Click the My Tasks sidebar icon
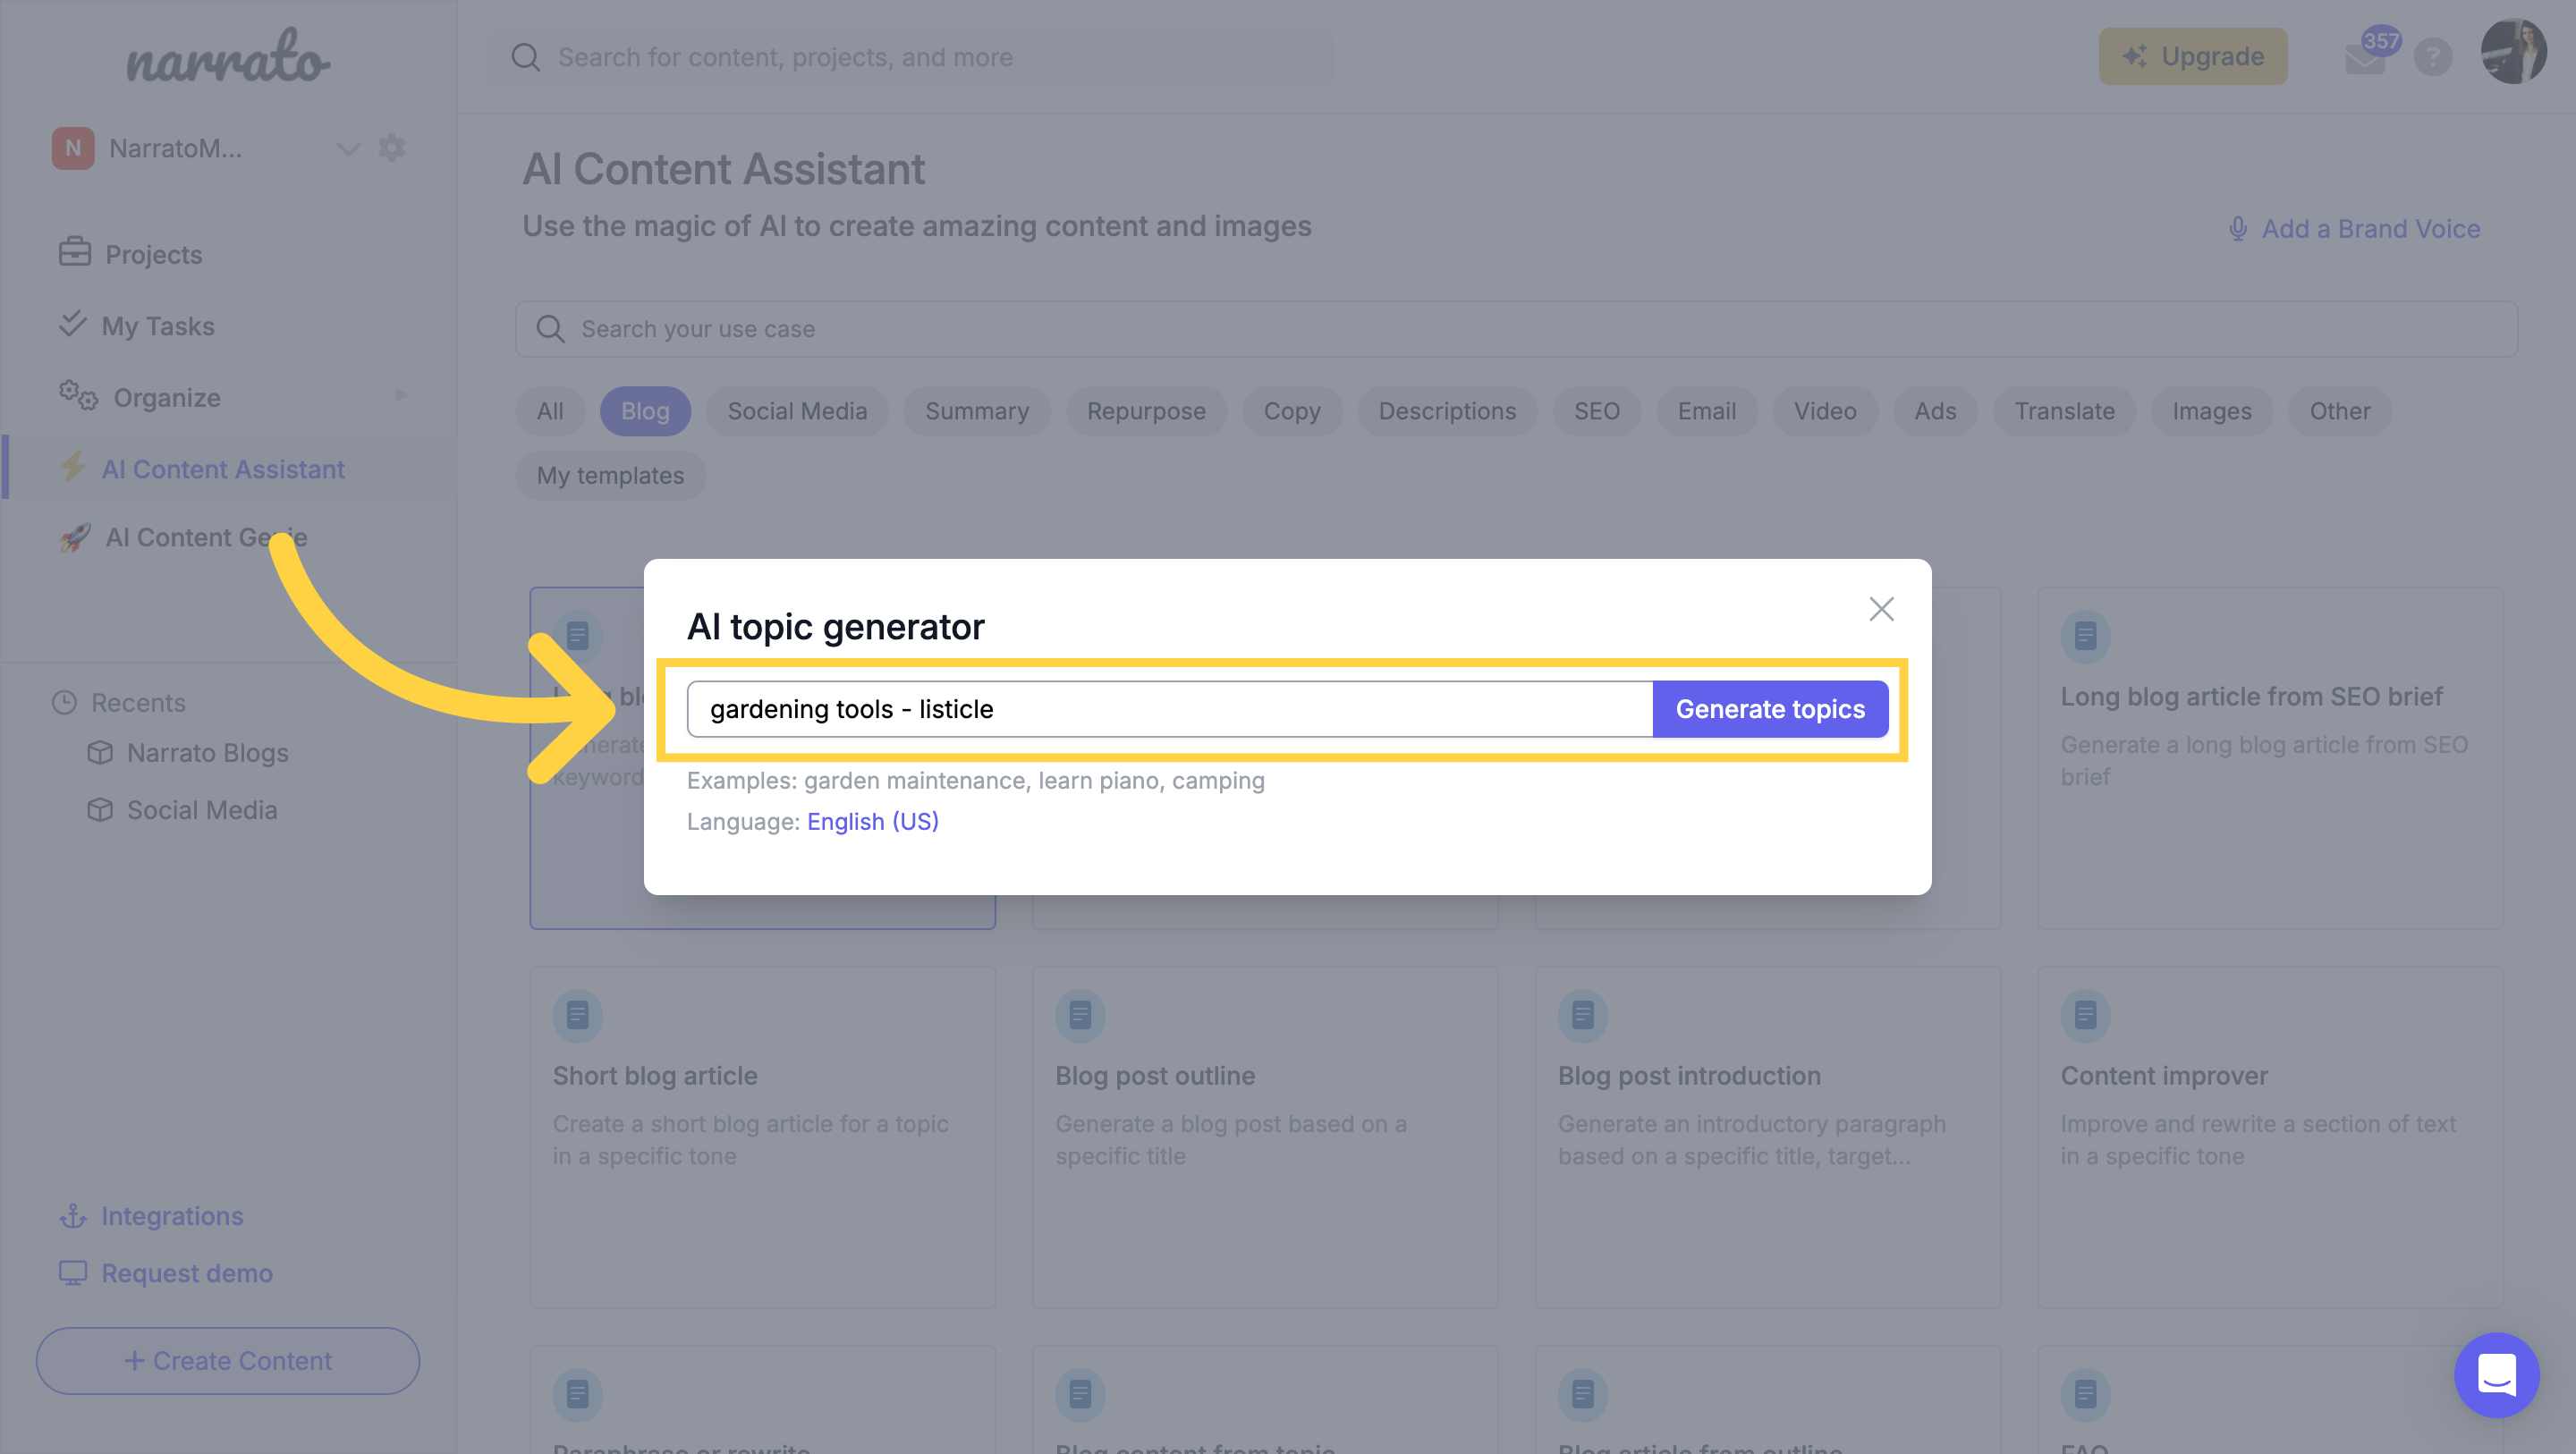Screen dimensions: 2576x1454 [71, 325]
